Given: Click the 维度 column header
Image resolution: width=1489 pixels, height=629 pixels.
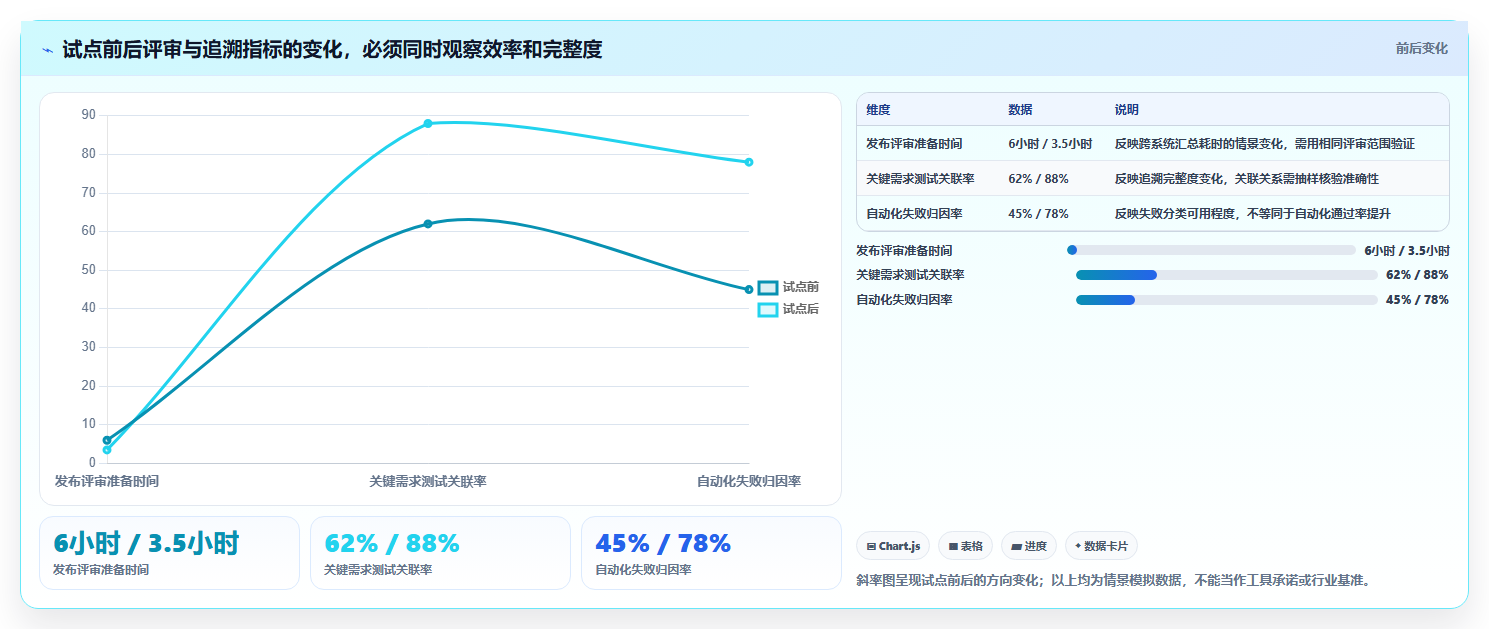Looking at the screenshot, I should [878, 110].
